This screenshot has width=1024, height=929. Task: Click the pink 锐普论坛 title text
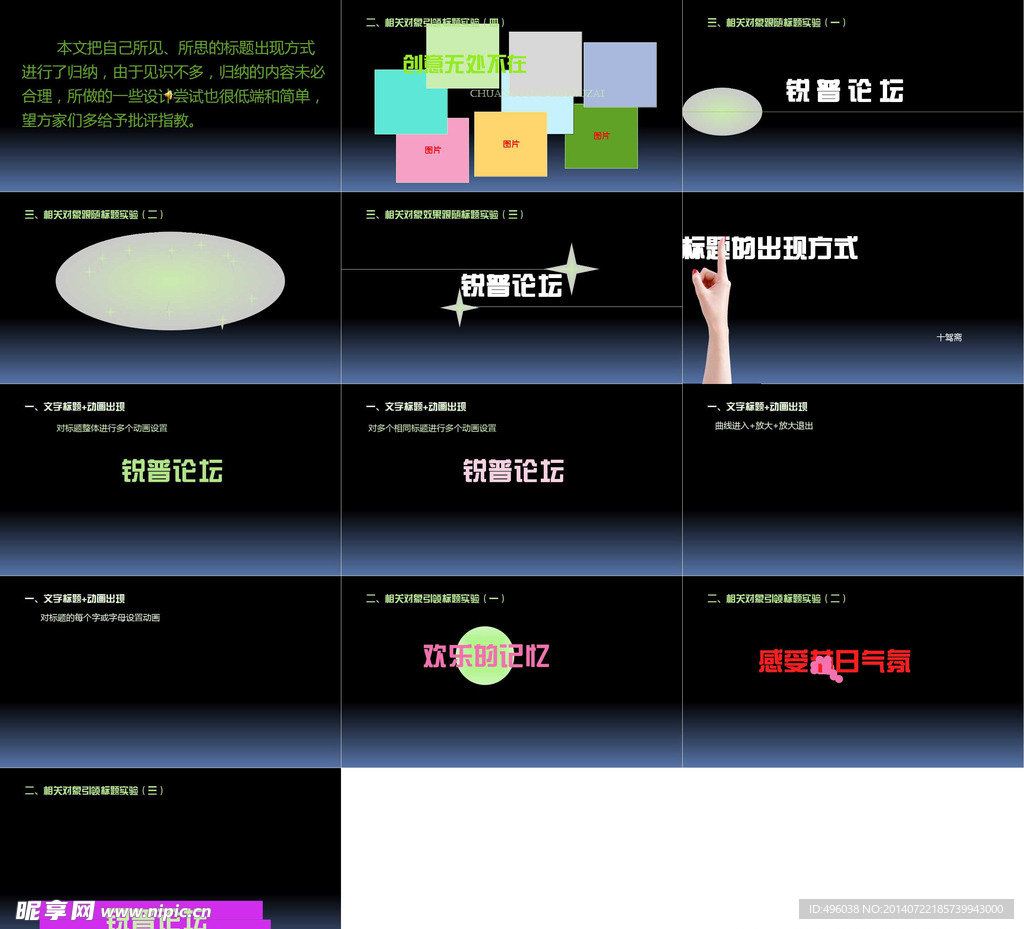tap(513, 471)
